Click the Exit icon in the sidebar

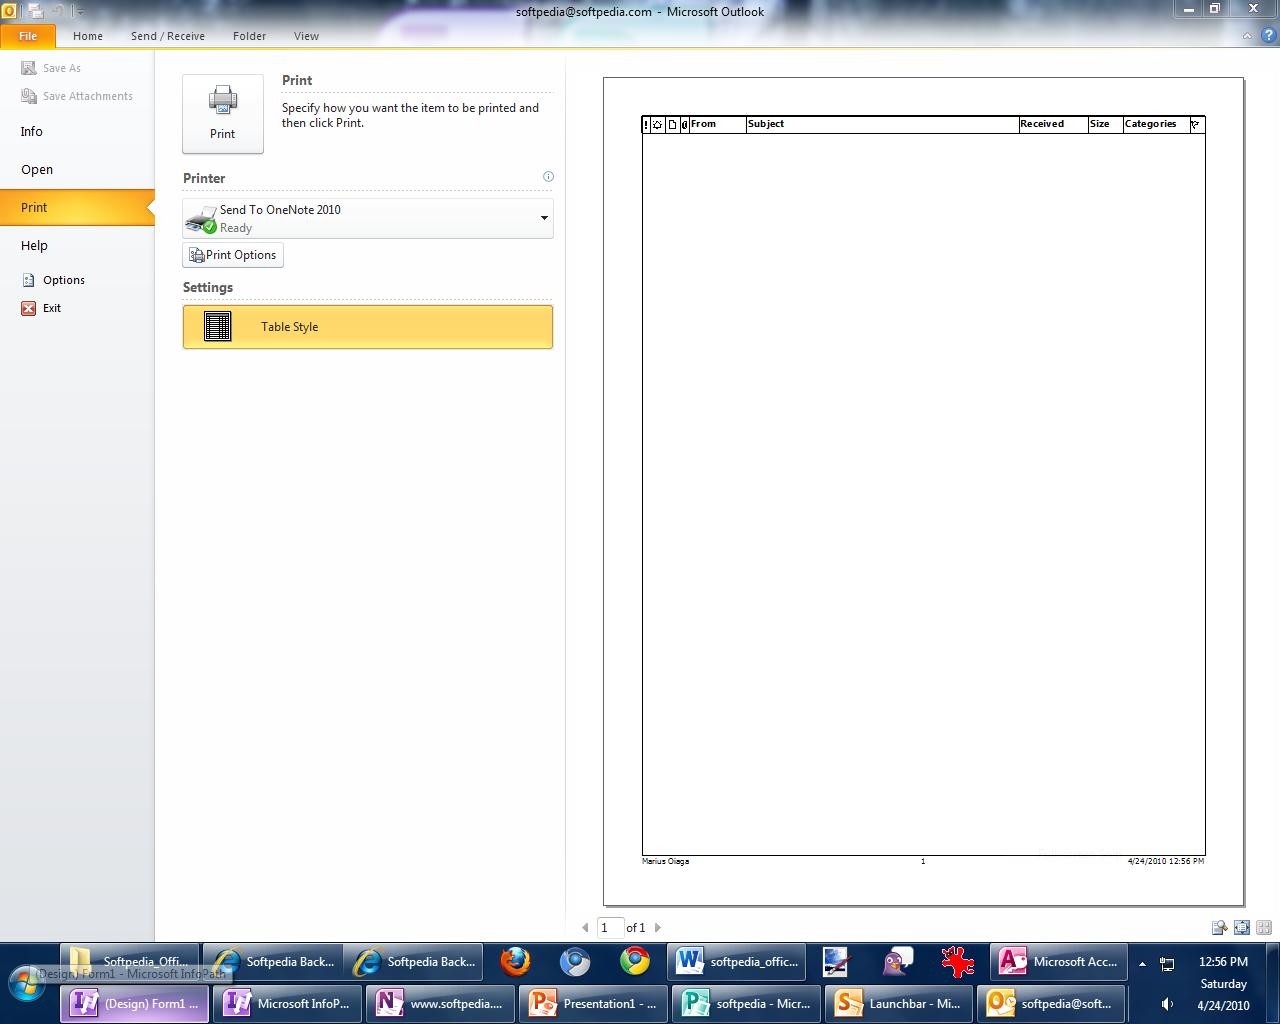pyautogui.click(x=29, y=308)
